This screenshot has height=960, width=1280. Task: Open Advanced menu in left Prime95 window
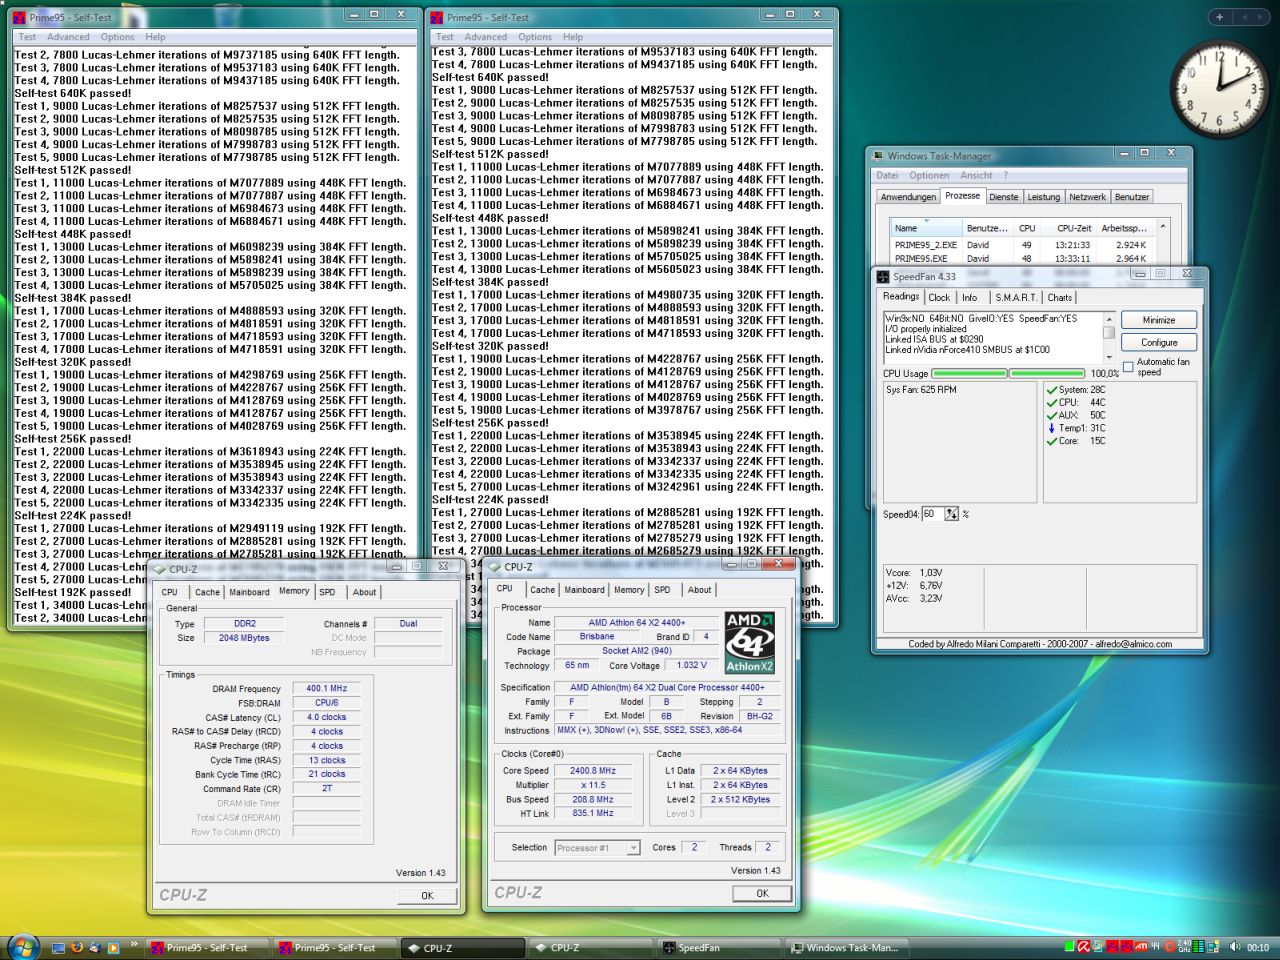[68, 37]
